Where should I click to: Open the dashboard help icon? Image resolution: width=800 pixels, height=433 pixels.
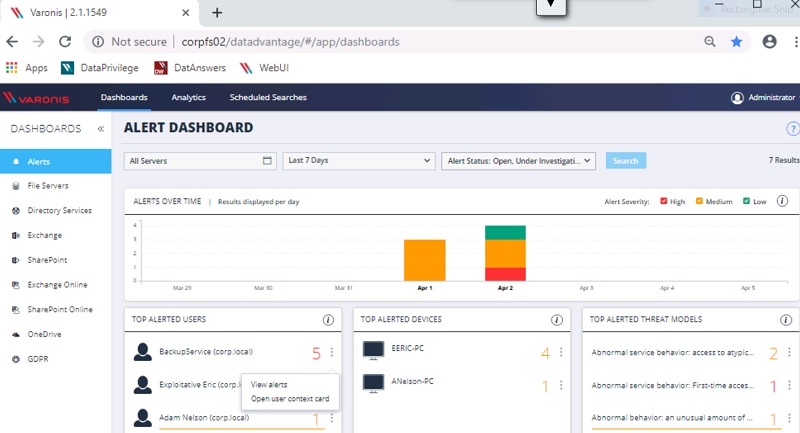793,129
